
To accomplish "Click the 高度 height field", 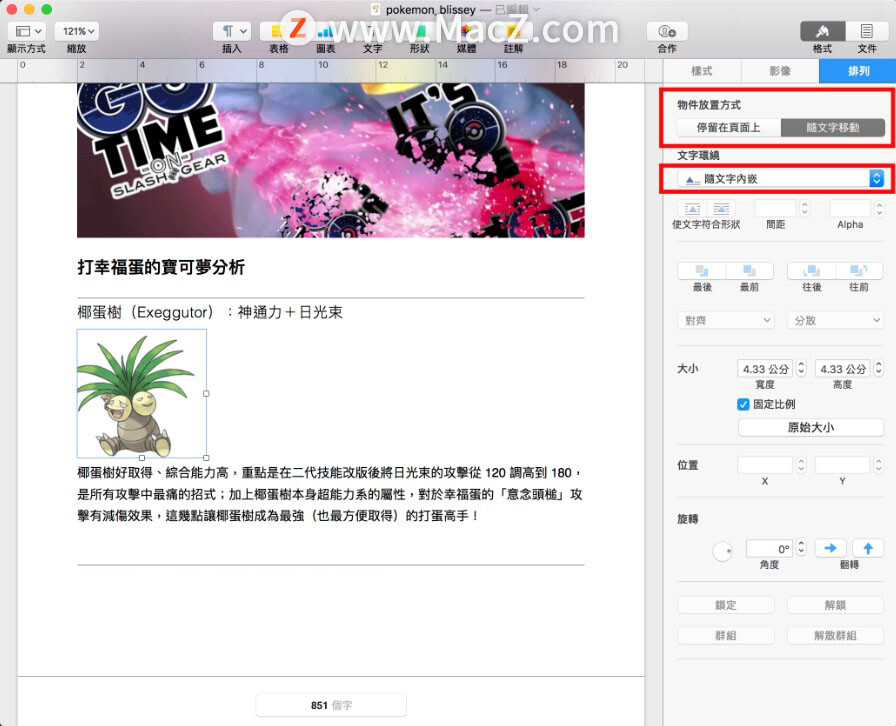I will click(x=843, y=369).
